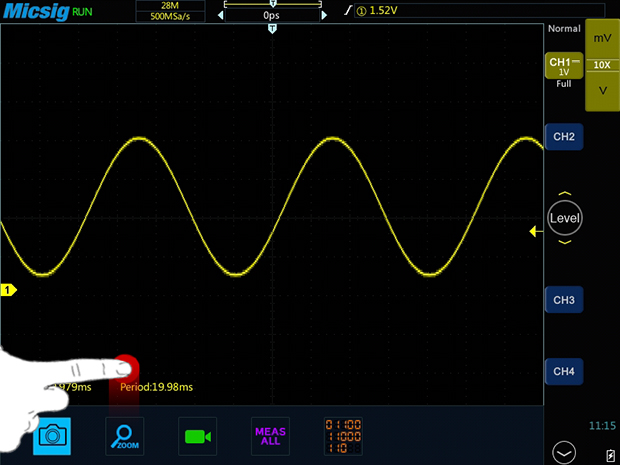
Task: Toggle channel CH2 on
Action: click(564, 136)
